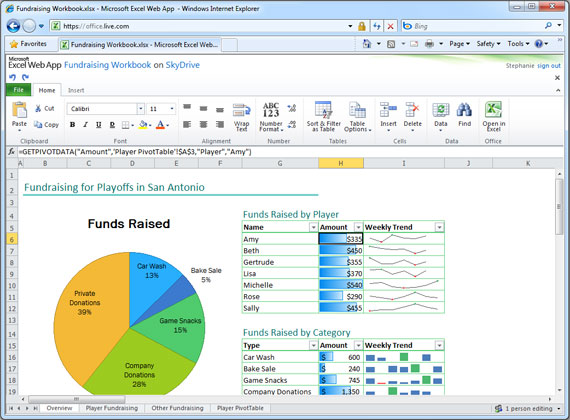Viewport: 570px width, 420px height.
Task: Switch to the Home ribbon tab
Action: [x=47, y=90]
